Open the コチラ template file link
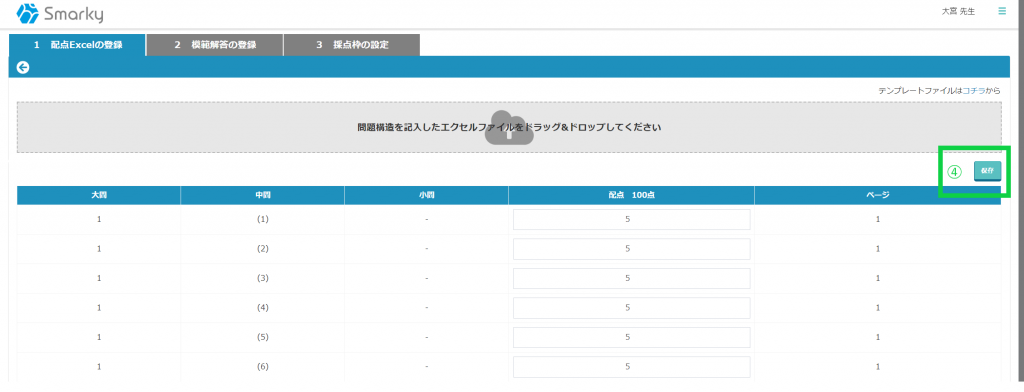 974,91
